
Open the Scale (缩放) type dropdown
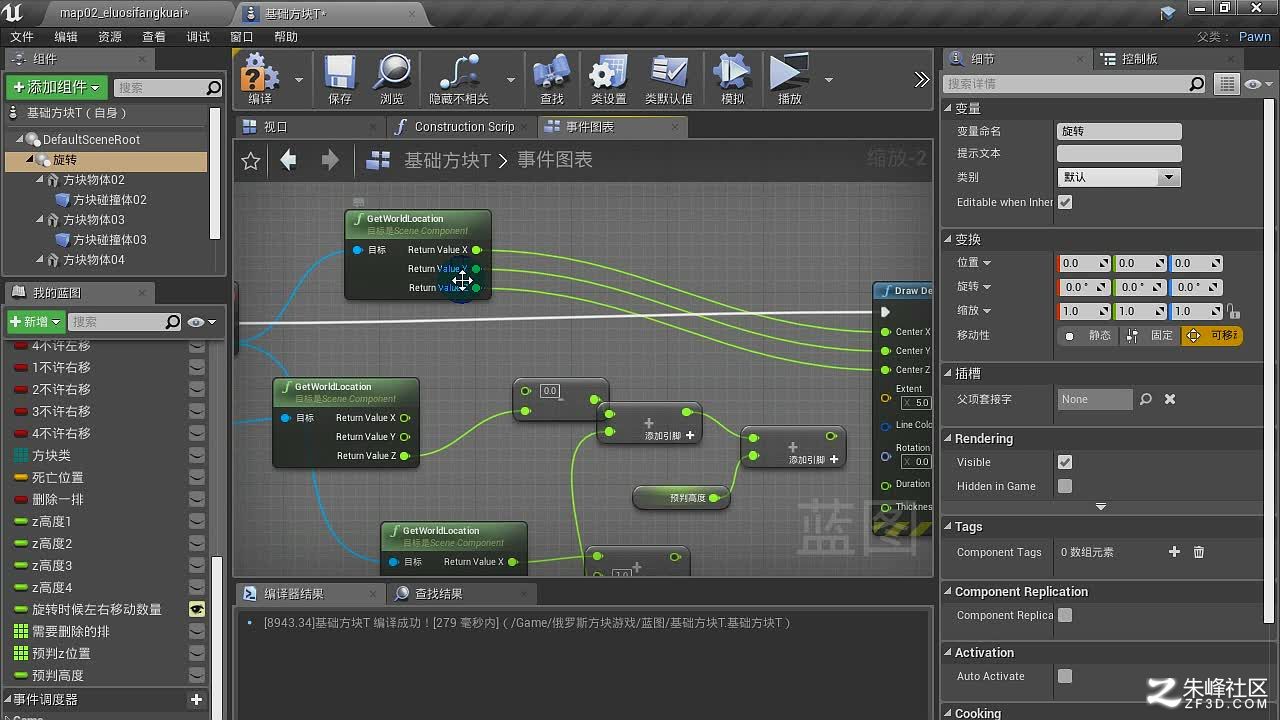pyautogui.click(x=974, y=311)
